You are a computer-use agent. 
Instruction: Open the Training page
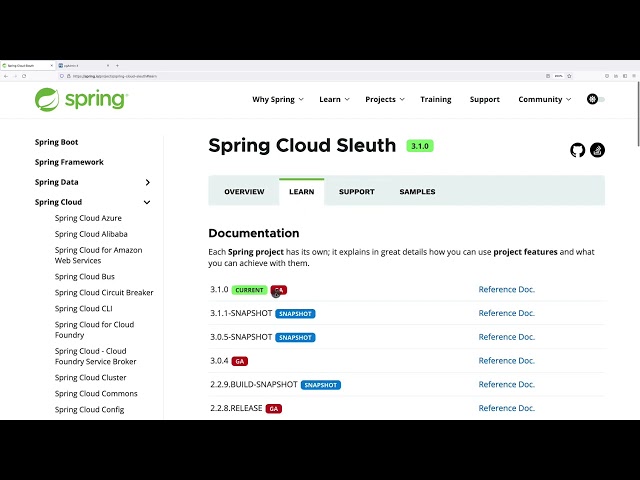click(x=436, y=100)
